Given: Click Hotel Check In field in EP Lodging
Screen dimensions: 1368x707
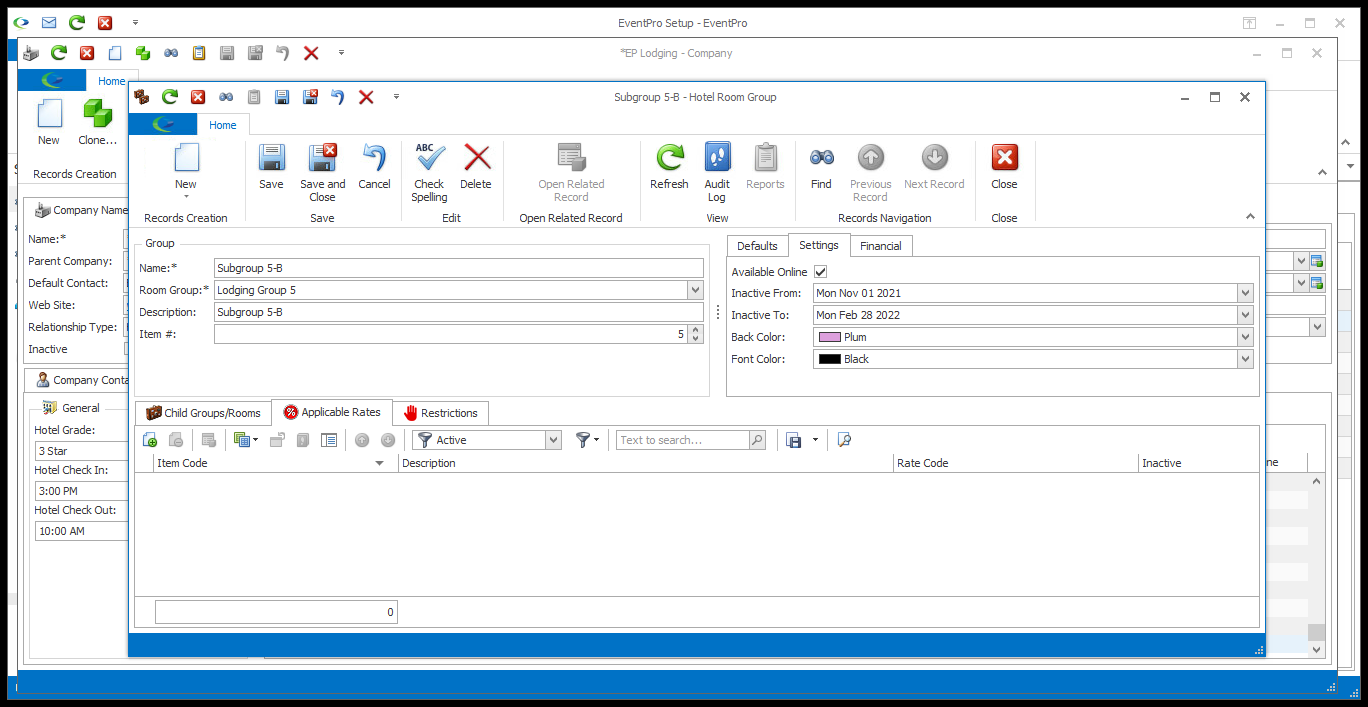Looking at the screenshot, I should click(82, 491).
